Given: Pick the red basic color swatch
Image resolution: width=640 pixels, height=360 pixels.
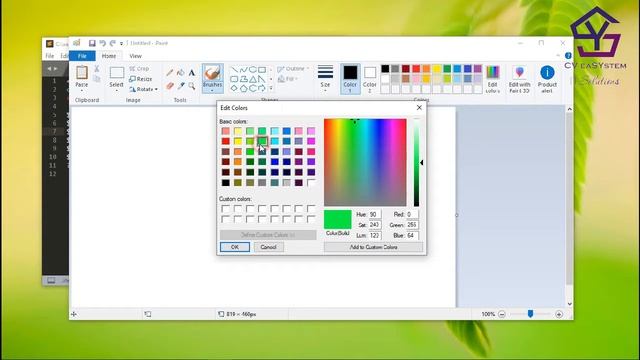Looking at the screenshot, I should click(225, 141).
